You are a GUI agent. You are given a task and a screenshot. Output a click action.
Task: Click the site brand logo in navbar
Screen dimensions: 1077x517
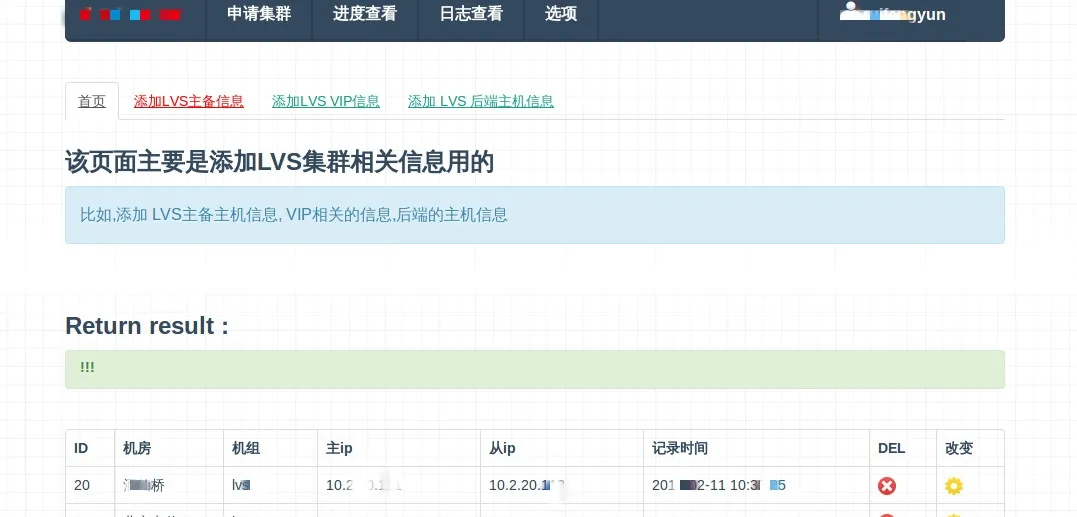click(x=131, y=14)
